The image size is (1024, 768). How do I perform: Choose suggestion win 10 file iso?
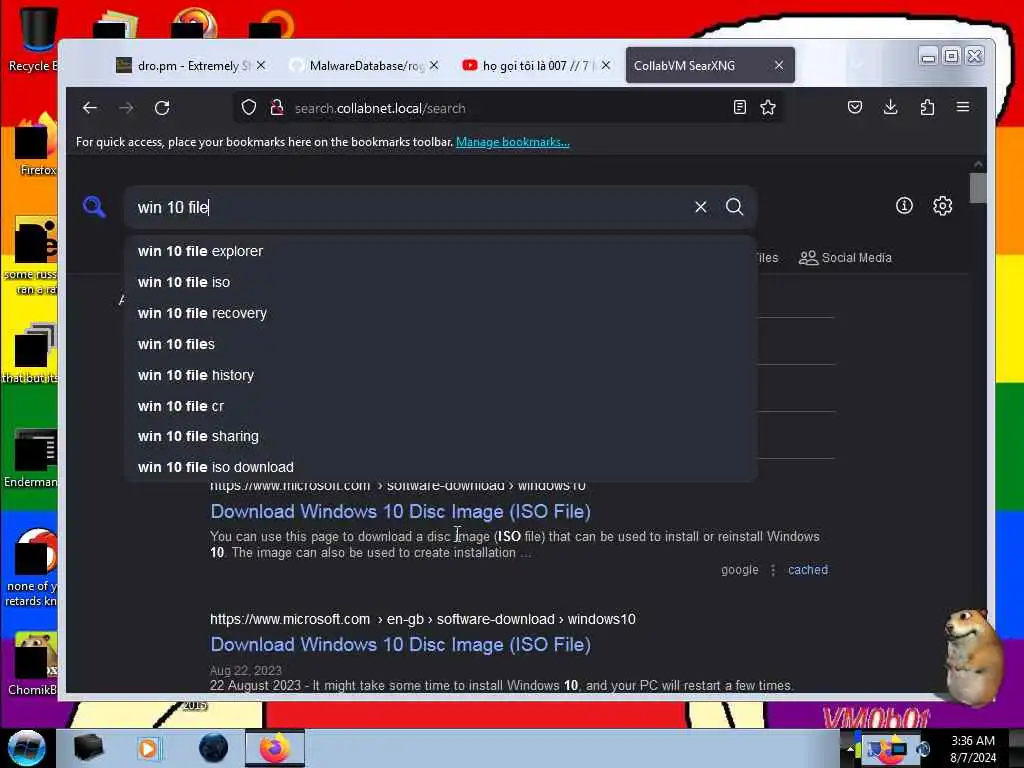pyautogui.click(x=441, y=282)
